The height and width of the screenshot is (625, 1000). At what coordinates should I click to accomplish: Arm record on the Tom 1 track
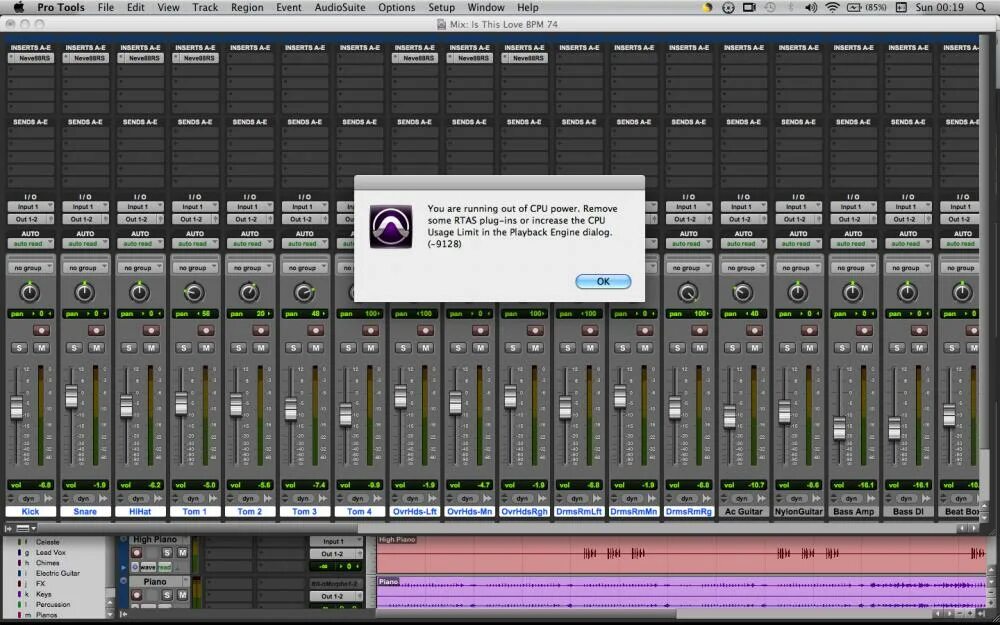point(206,330)
